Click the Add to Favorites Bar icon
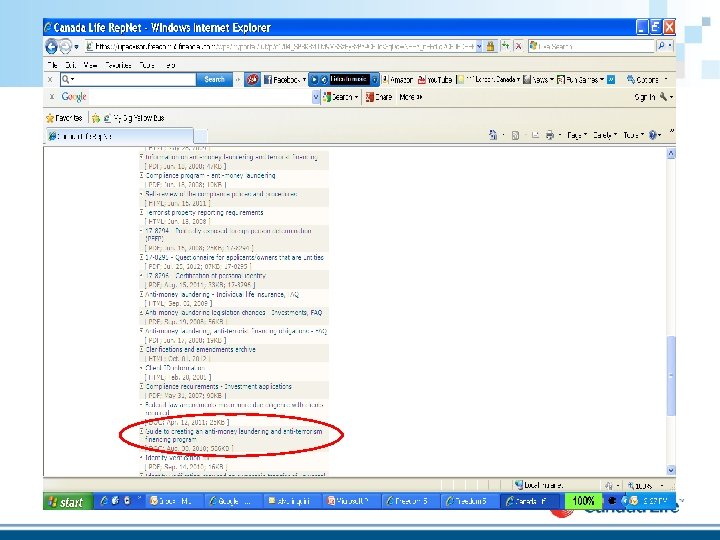 click(x=96, y=118)
